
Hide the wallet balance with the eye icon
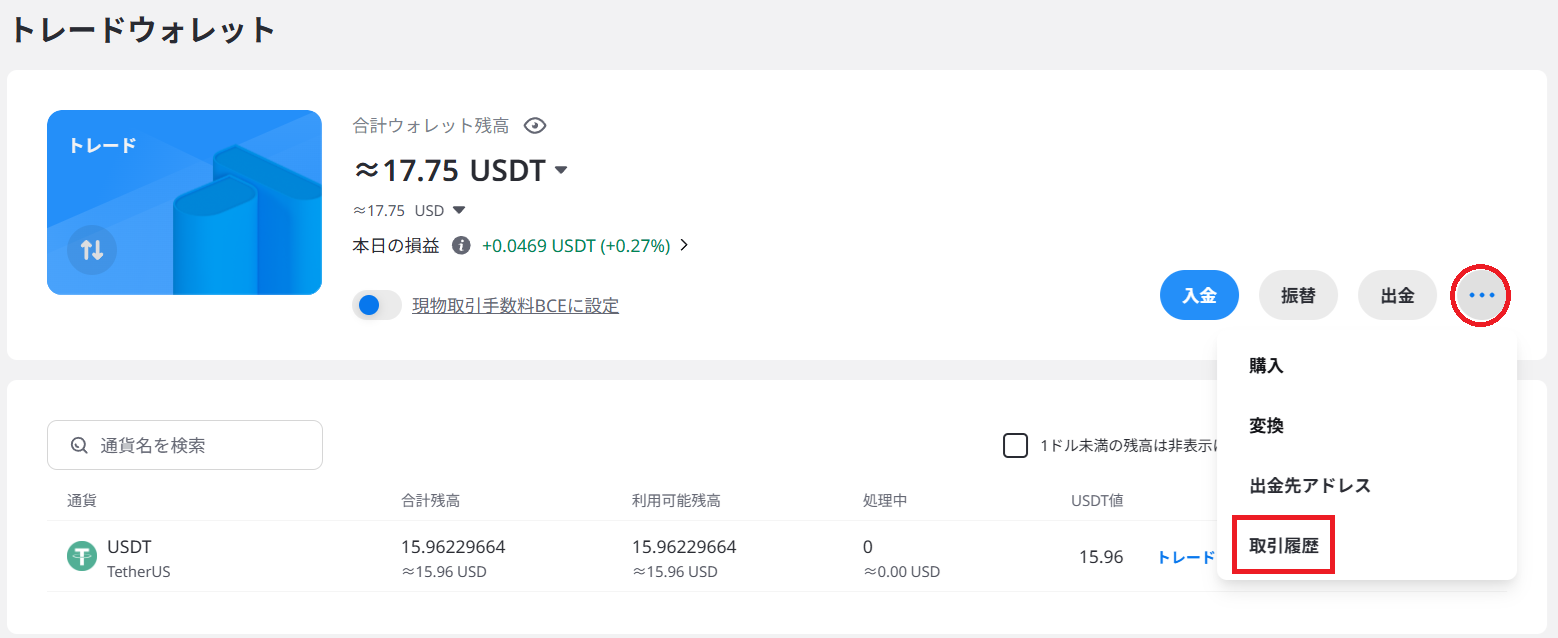coord(535,125)
